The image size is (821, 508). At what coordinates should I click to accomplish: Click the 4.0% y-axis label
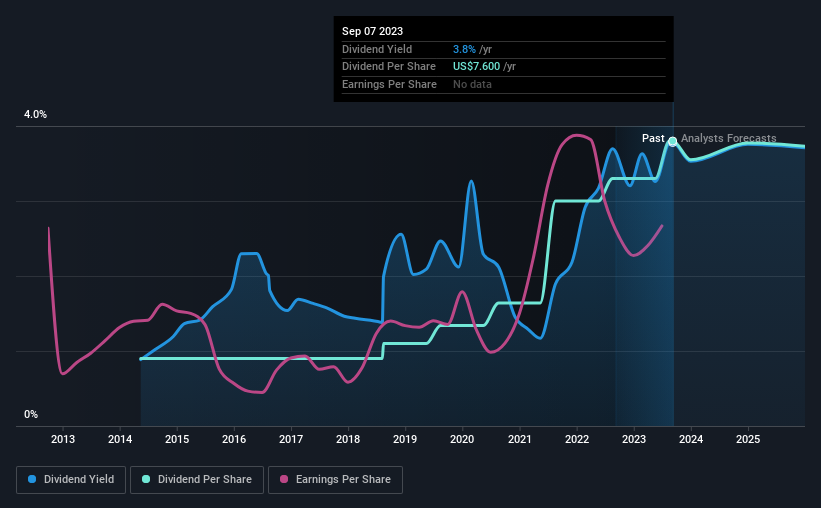click(35, 114)
